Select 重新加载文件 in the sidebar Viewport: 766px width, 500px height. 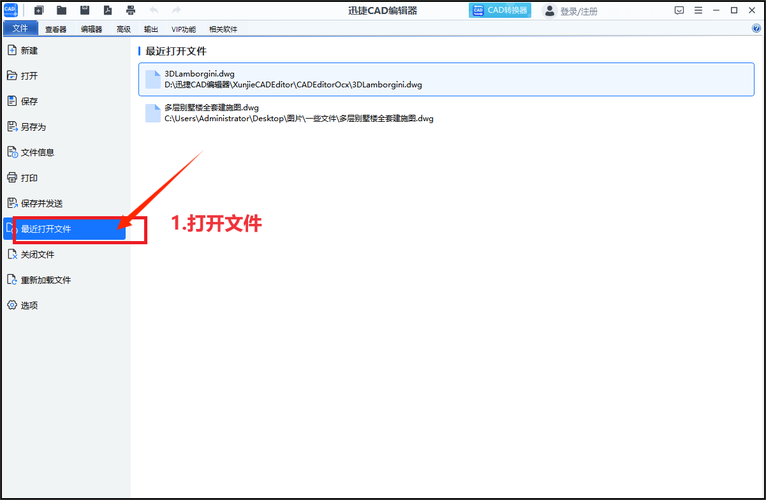pyautogui.click(x=66, y=280)
